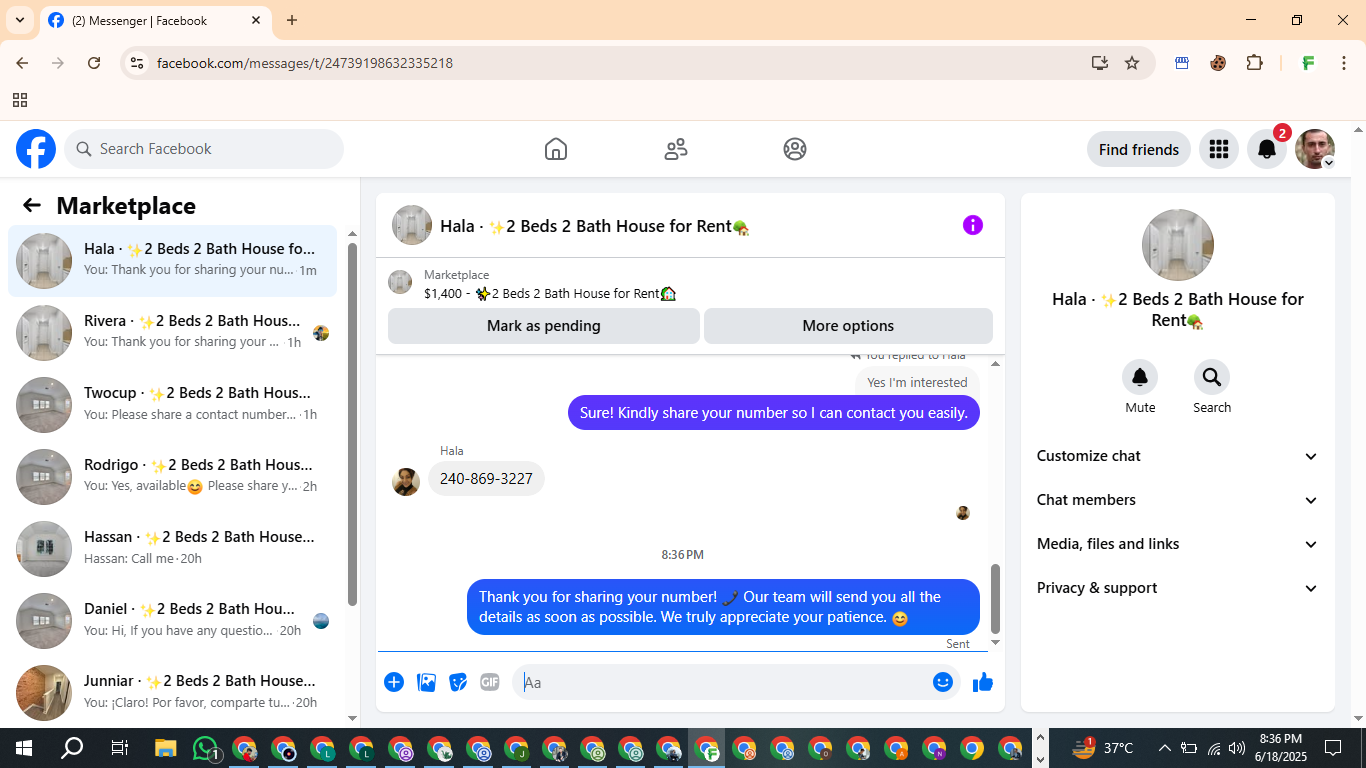1366x768 pixels.
Task: View site information icon in address bar
Action: click(138, 63)
